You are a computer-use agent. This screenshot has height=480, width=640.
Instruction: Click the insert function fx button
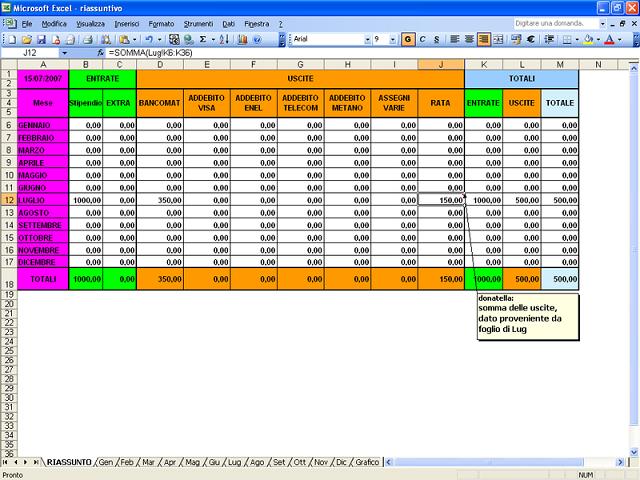[100, 52]
